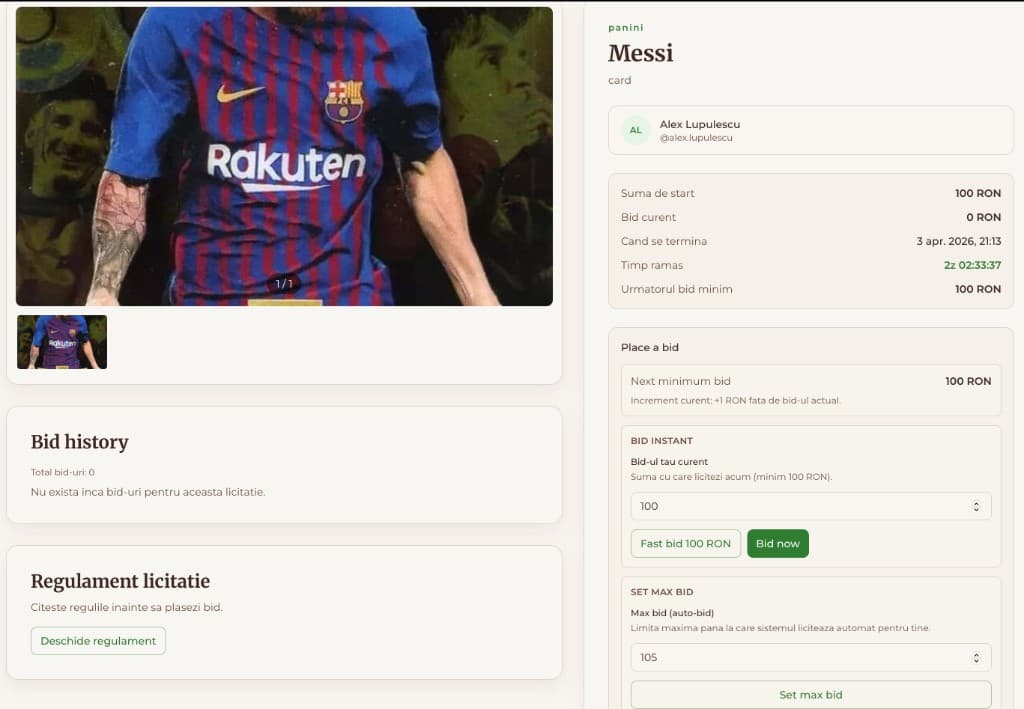Select the small Messi card thumbnail
The width and height of the screenshot is (1024, 709).
coord(62,342)
